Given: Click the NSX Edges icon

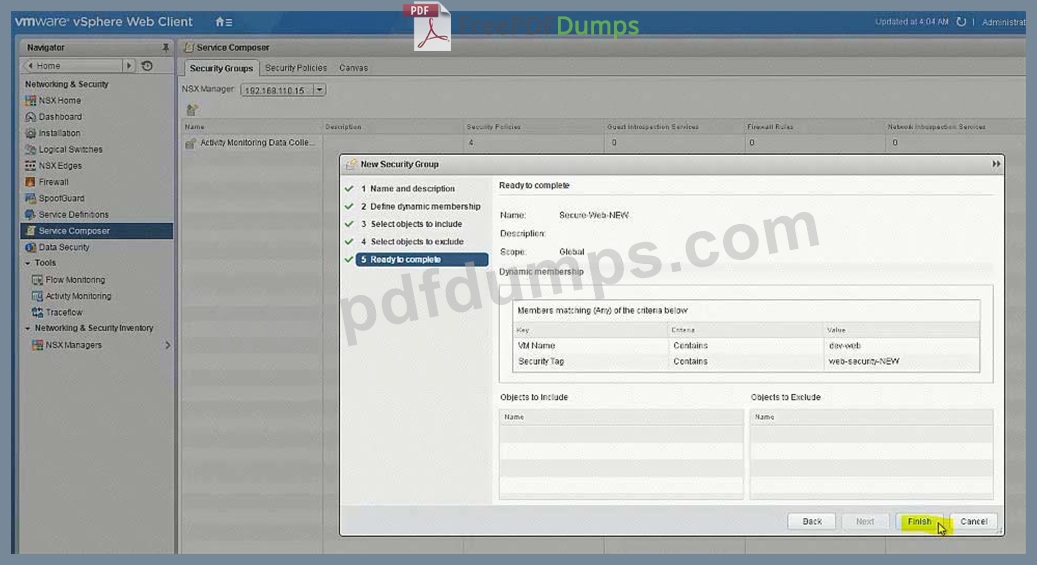Looking at the screenshot, I should 30,165.
